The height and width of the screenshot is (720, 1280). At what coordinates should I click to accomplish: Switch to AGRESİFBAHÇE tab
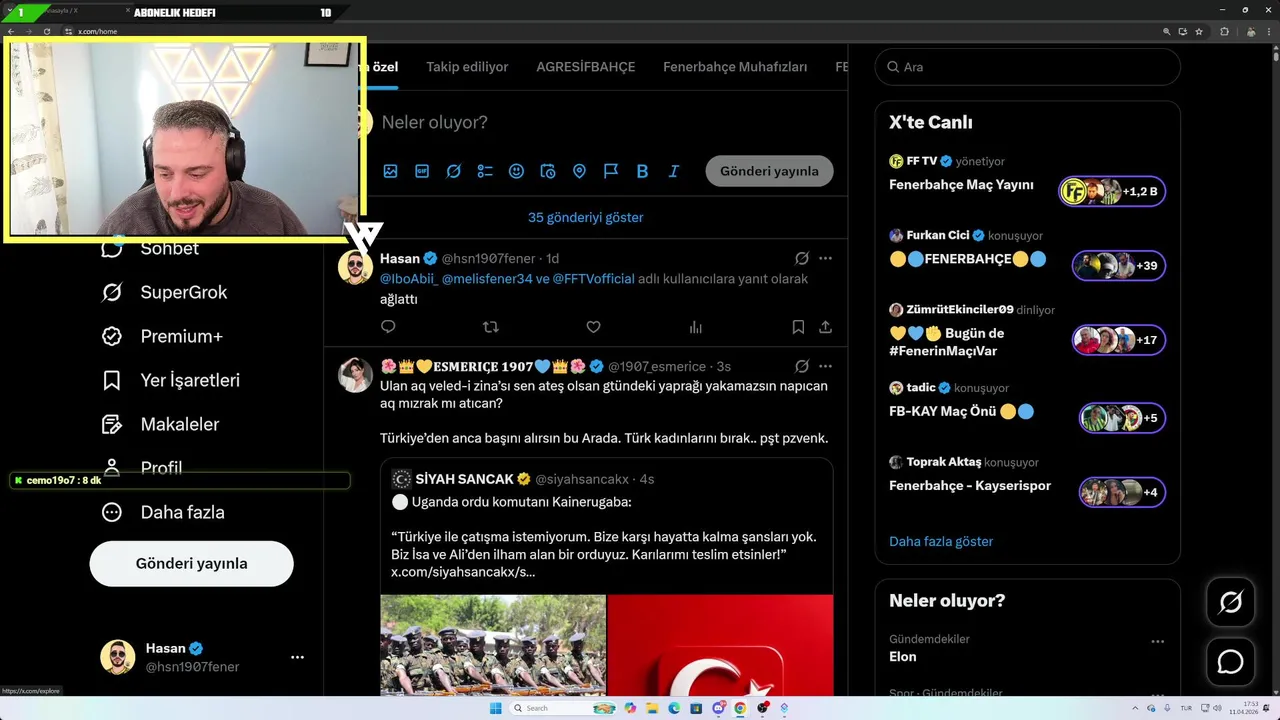pos(586,67)
